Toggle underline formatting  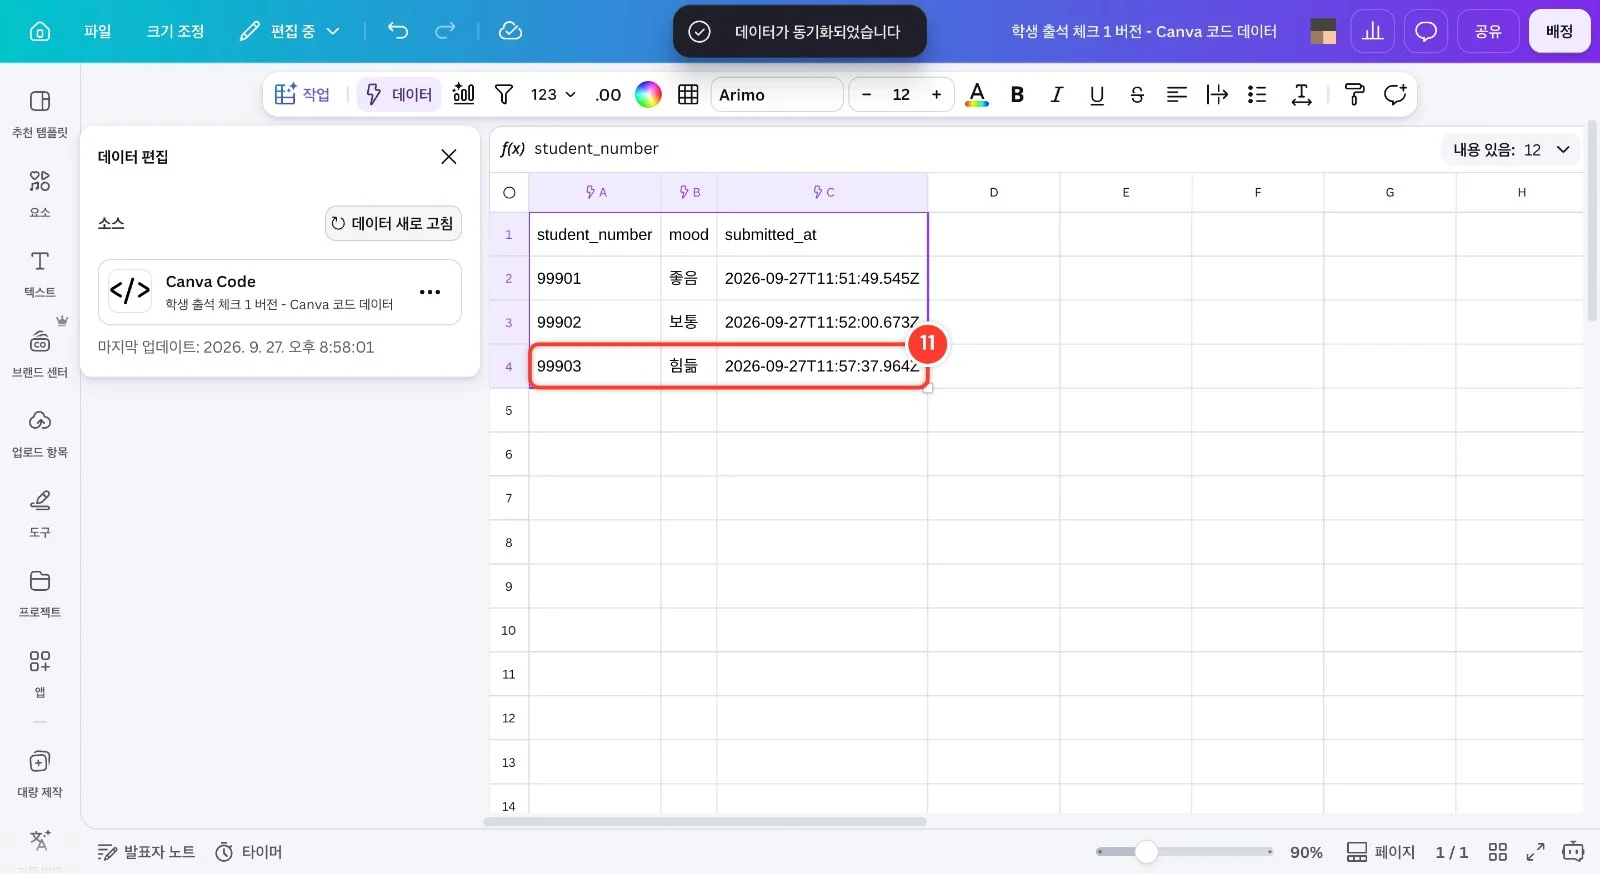tap(1097, 94)
